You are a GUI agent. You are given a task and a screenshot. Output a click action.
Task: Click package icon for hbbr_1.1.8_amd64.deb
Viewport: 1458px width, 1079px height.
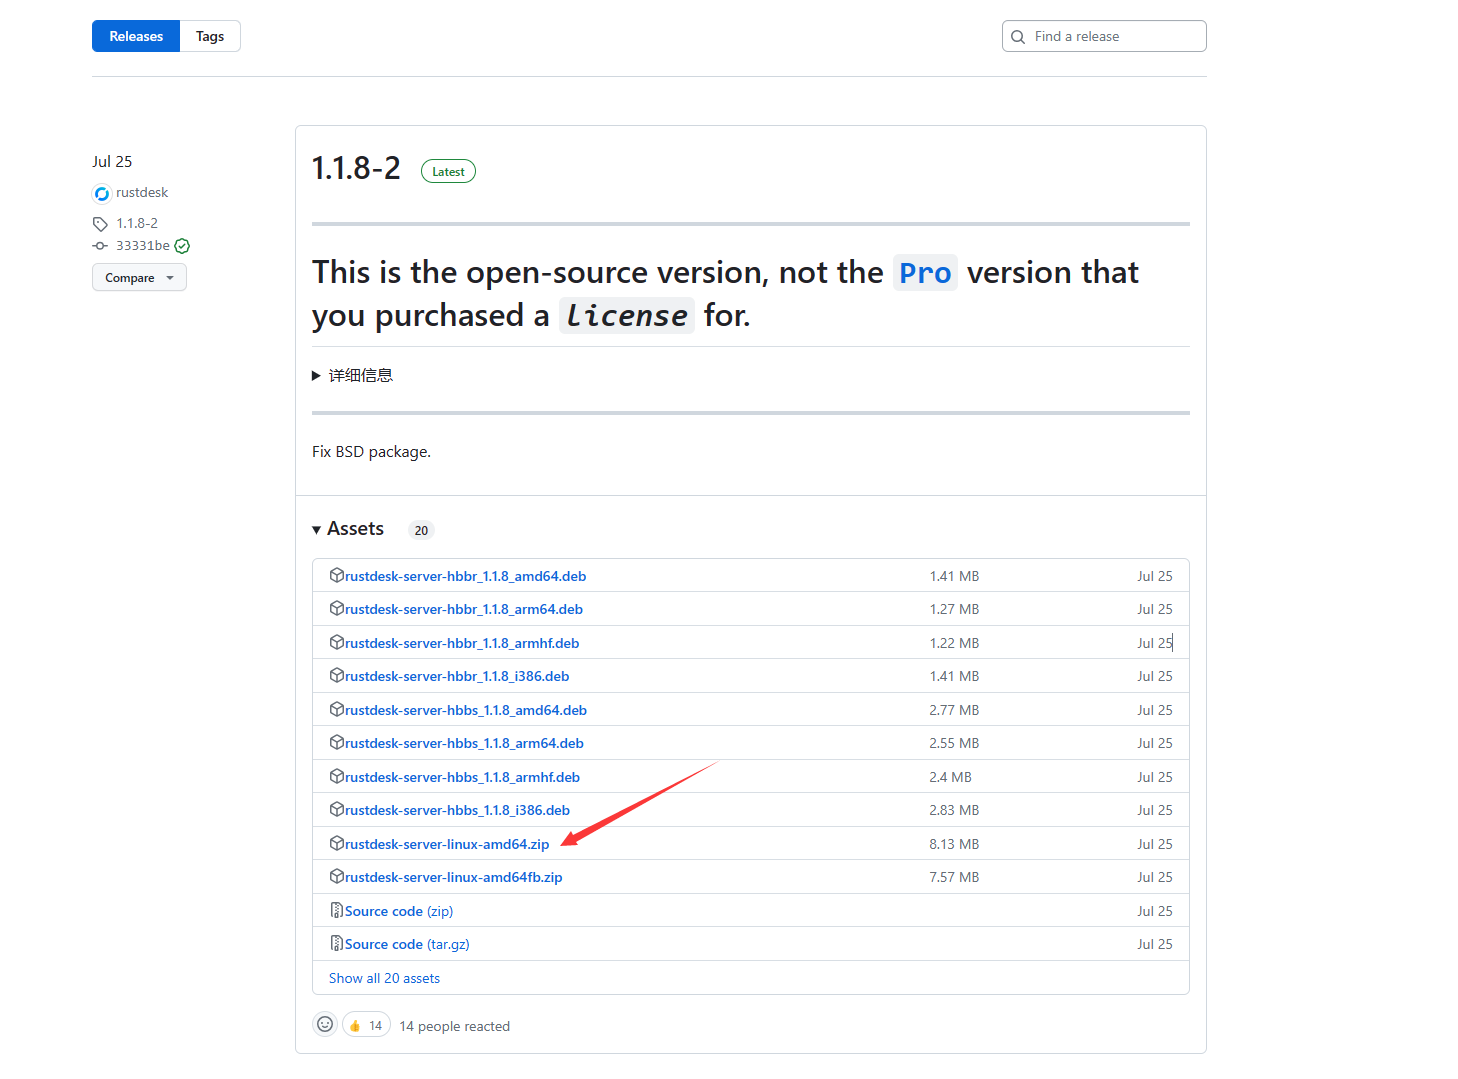[x=337, y=575]
